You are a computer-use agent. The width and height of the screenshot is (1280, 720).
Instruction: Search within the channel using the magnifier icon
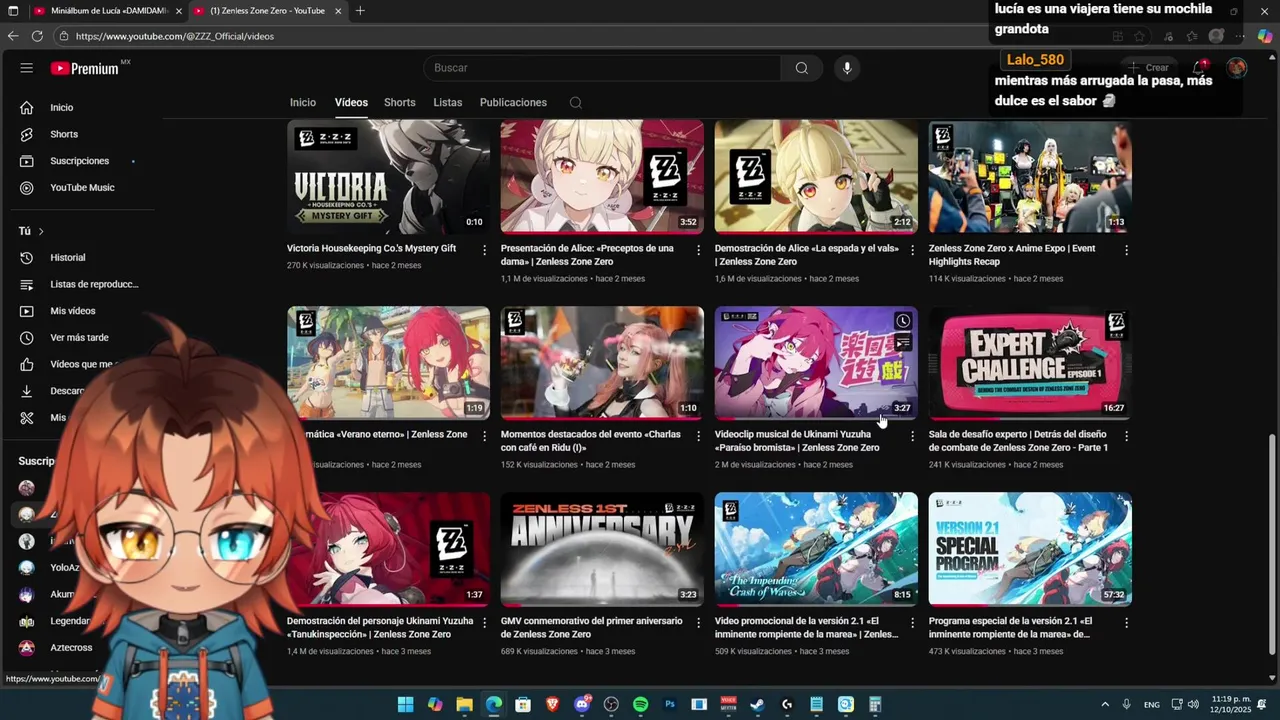pyautogui.click(x=575, y=102)
